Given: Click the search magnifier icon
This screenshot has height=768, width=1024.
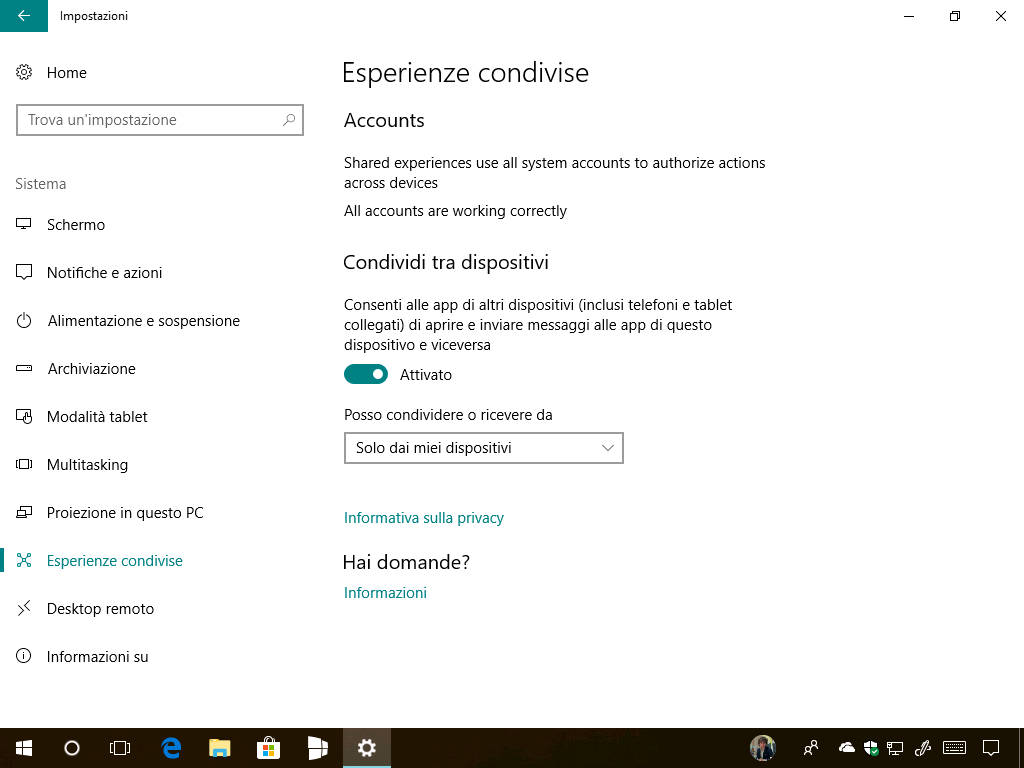Looking at the screenshot, I should coord(289,120).
